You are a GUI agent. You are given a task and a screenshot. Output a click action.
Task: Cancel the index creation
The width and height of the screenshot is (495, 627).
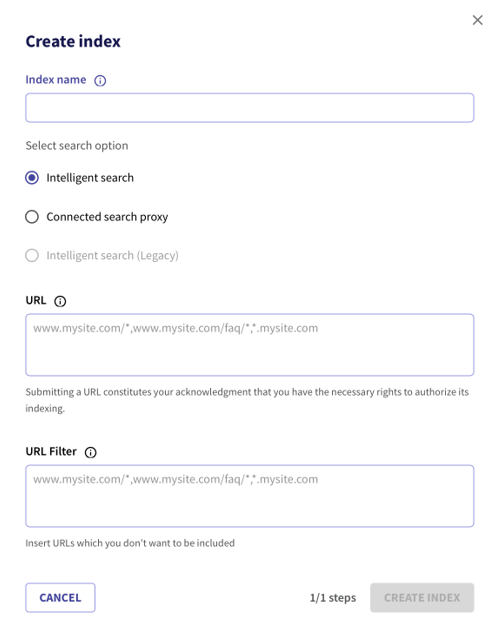[60, 597]
